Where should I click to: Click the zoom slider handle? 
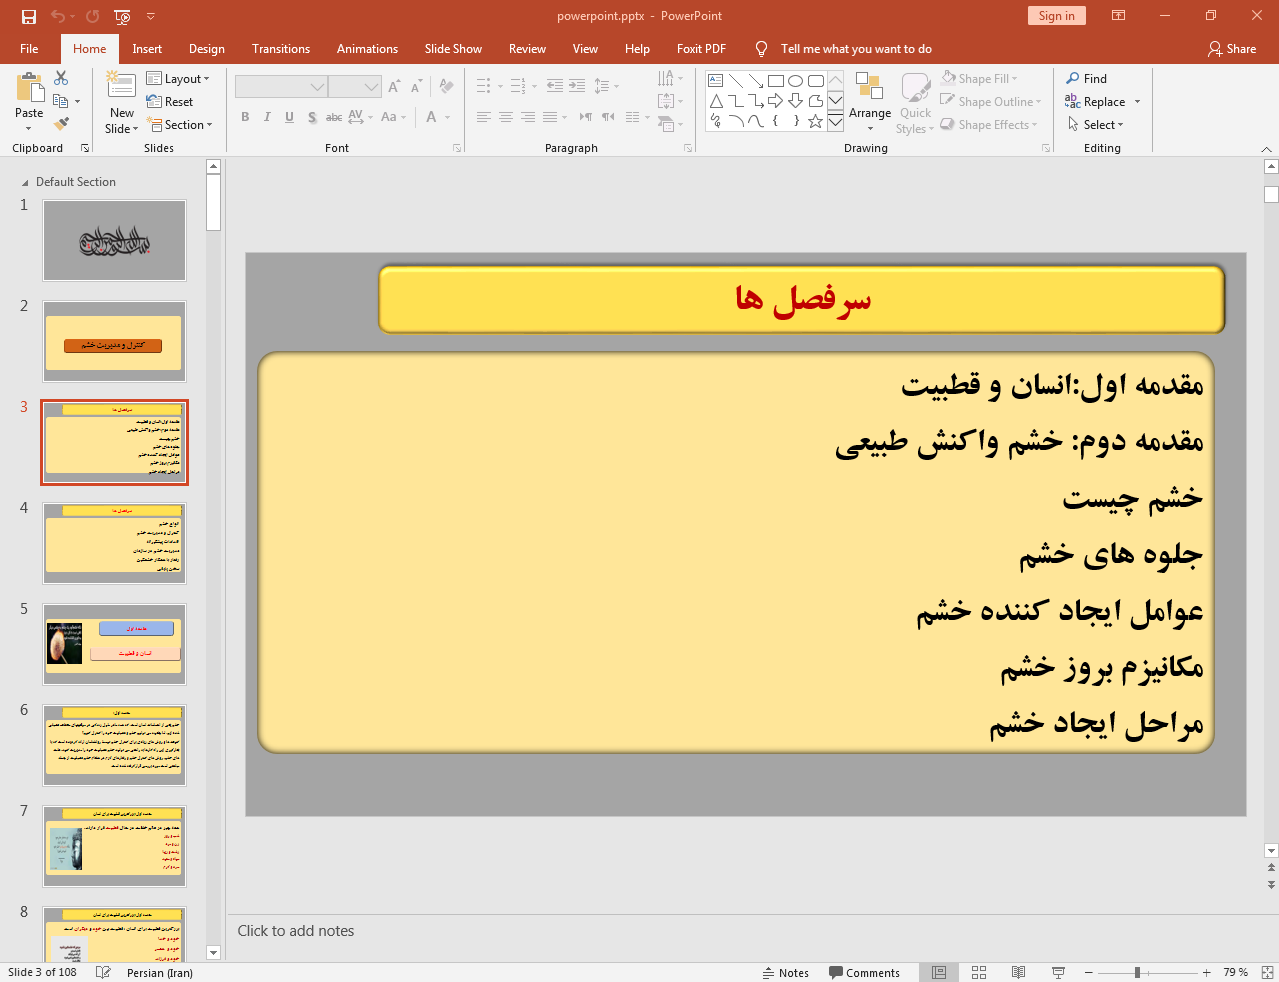1137,972
